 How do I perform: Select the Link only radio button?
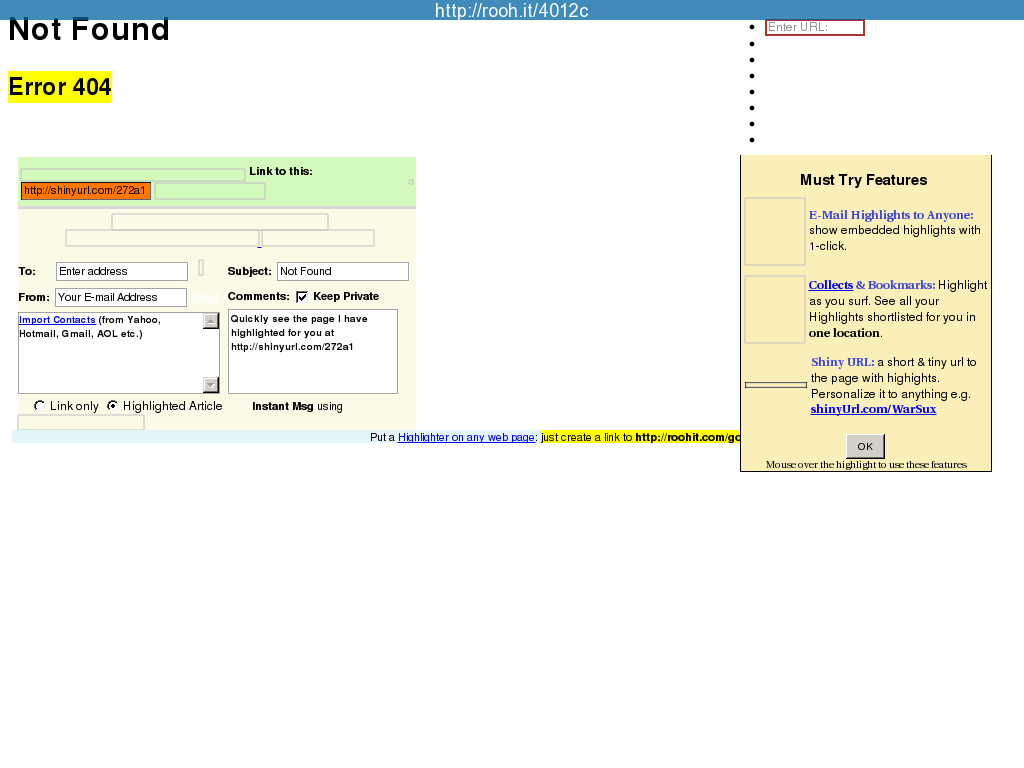pyautogui.click(x=39, y=406)
